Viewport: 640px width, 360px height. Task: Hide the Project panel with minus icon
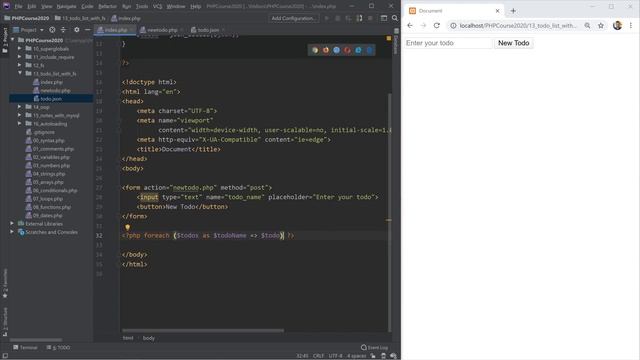[87, 30]
